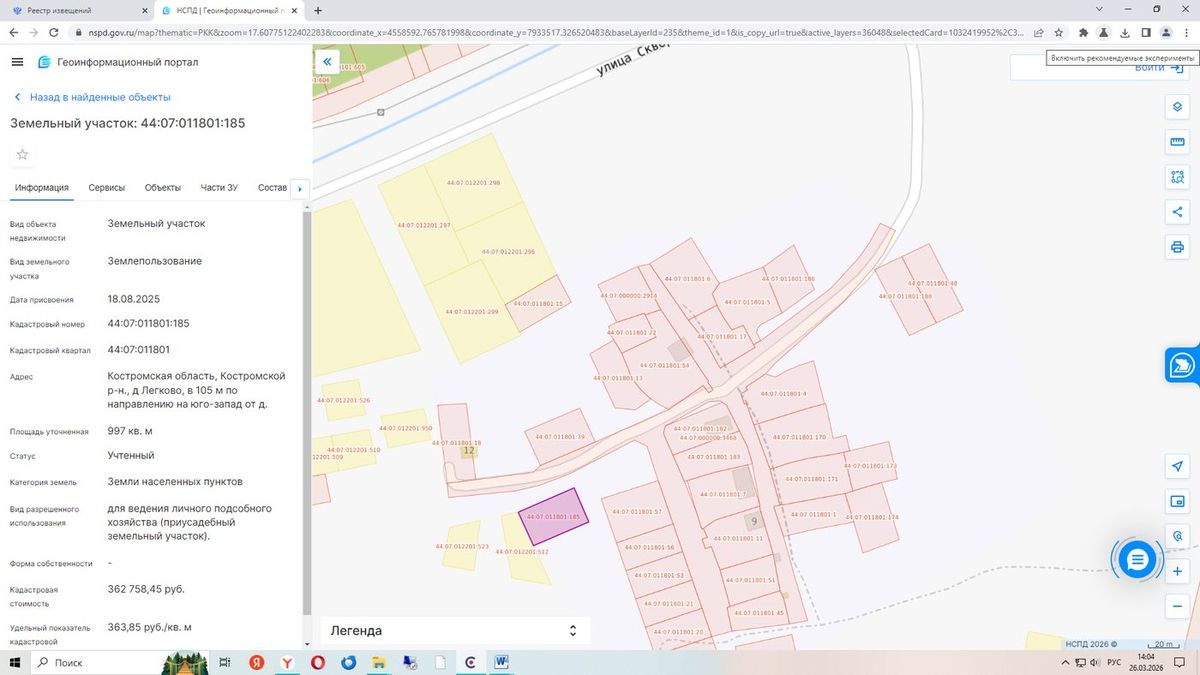The width and height of the screenshot is (1200, 675).
Task: Click the map object search locator button
Action: [1177, 536]
